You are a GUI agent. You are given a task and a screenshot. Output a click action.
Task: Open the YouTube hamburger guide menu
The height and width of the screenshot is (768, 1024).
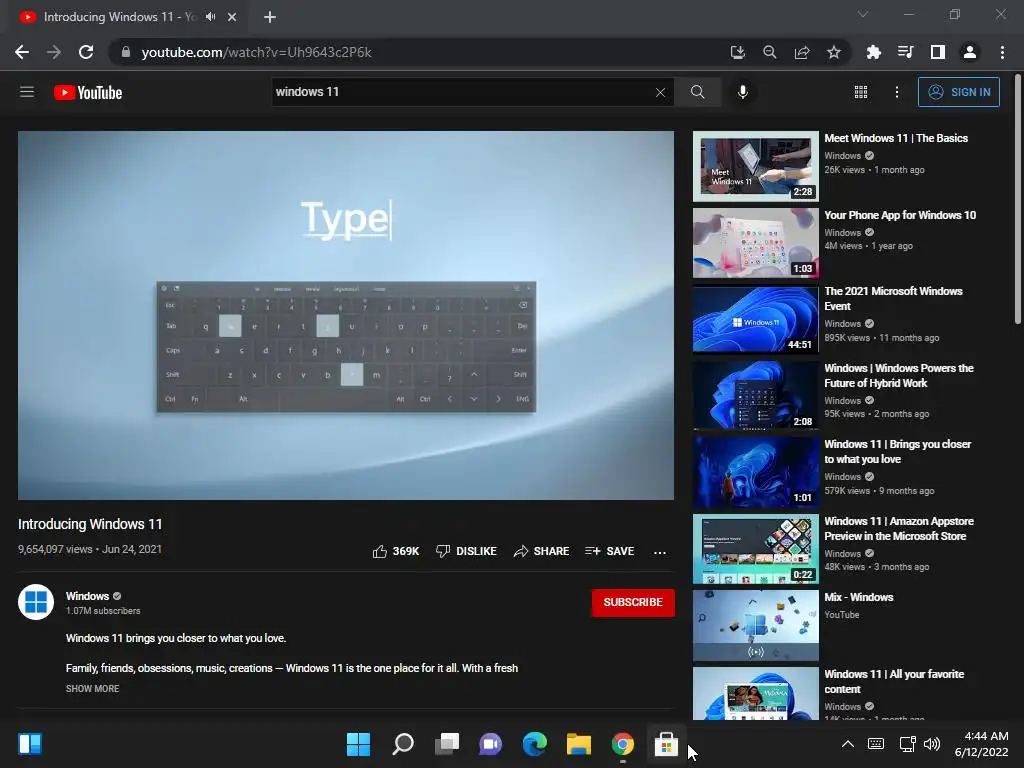(x=27, y=92)
